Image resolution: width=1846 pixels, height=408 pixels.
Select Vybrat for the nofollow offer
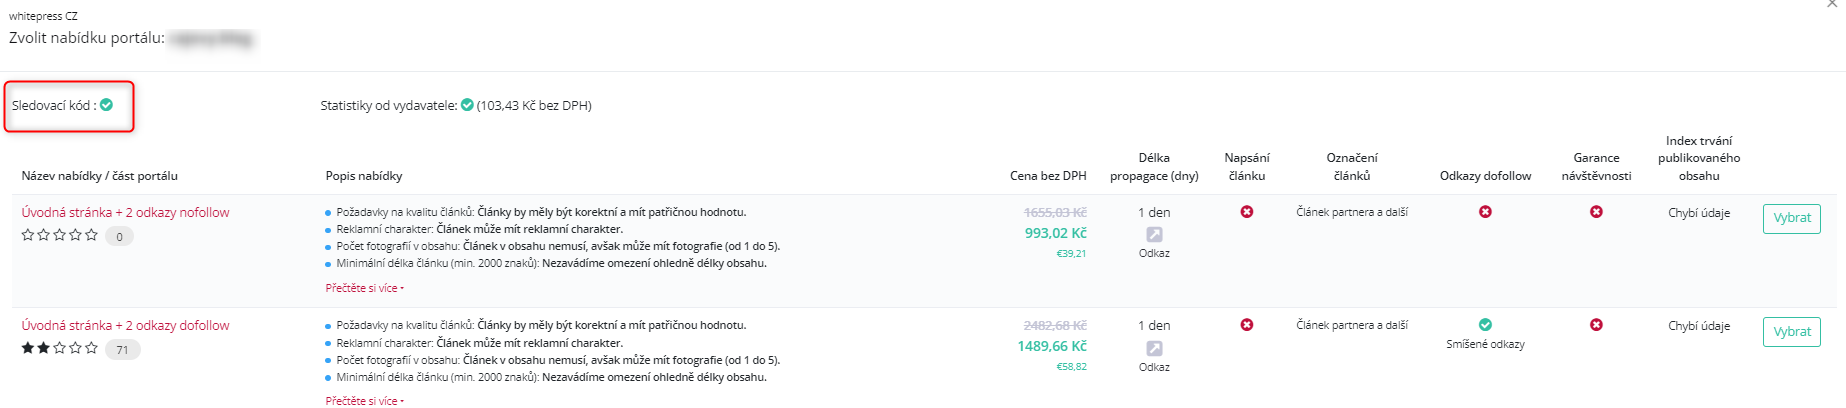click(x=1791, y=218)
